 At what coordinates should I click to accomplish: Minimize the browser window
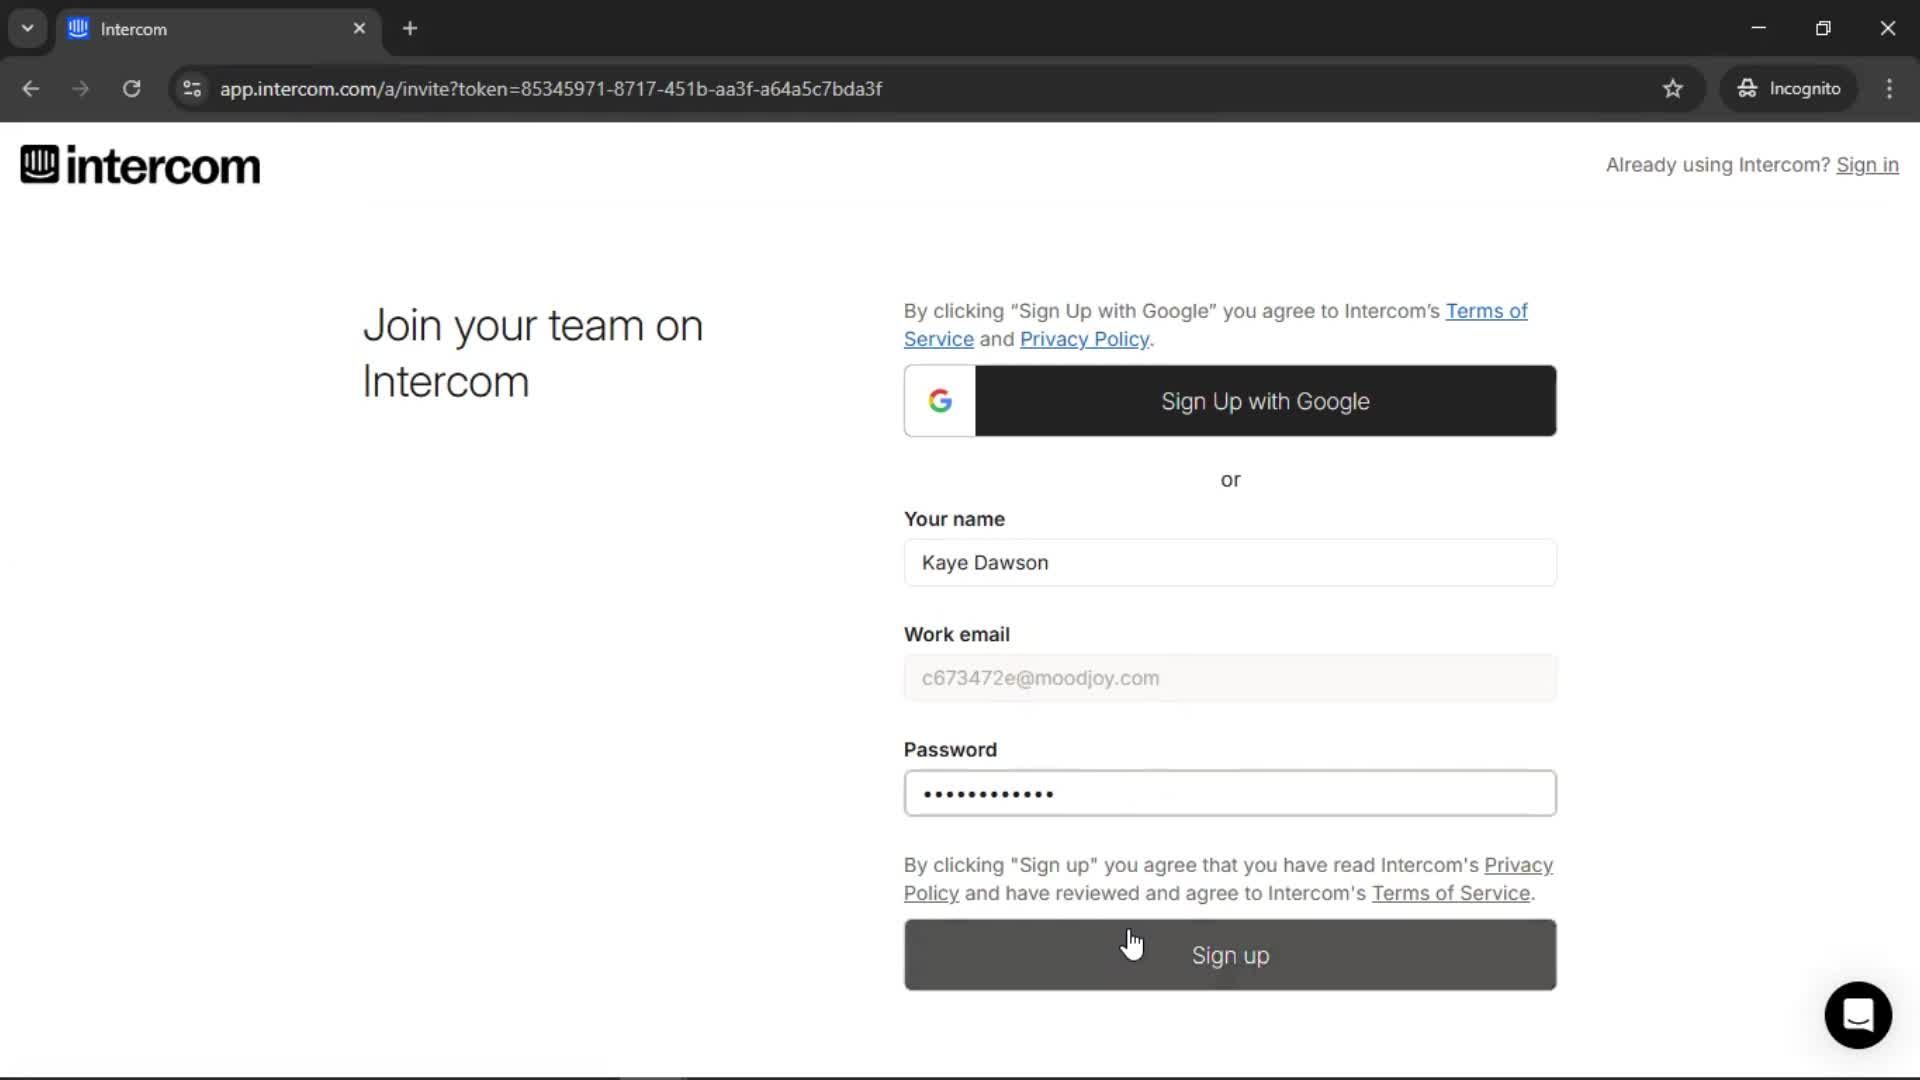(1759, 29)
